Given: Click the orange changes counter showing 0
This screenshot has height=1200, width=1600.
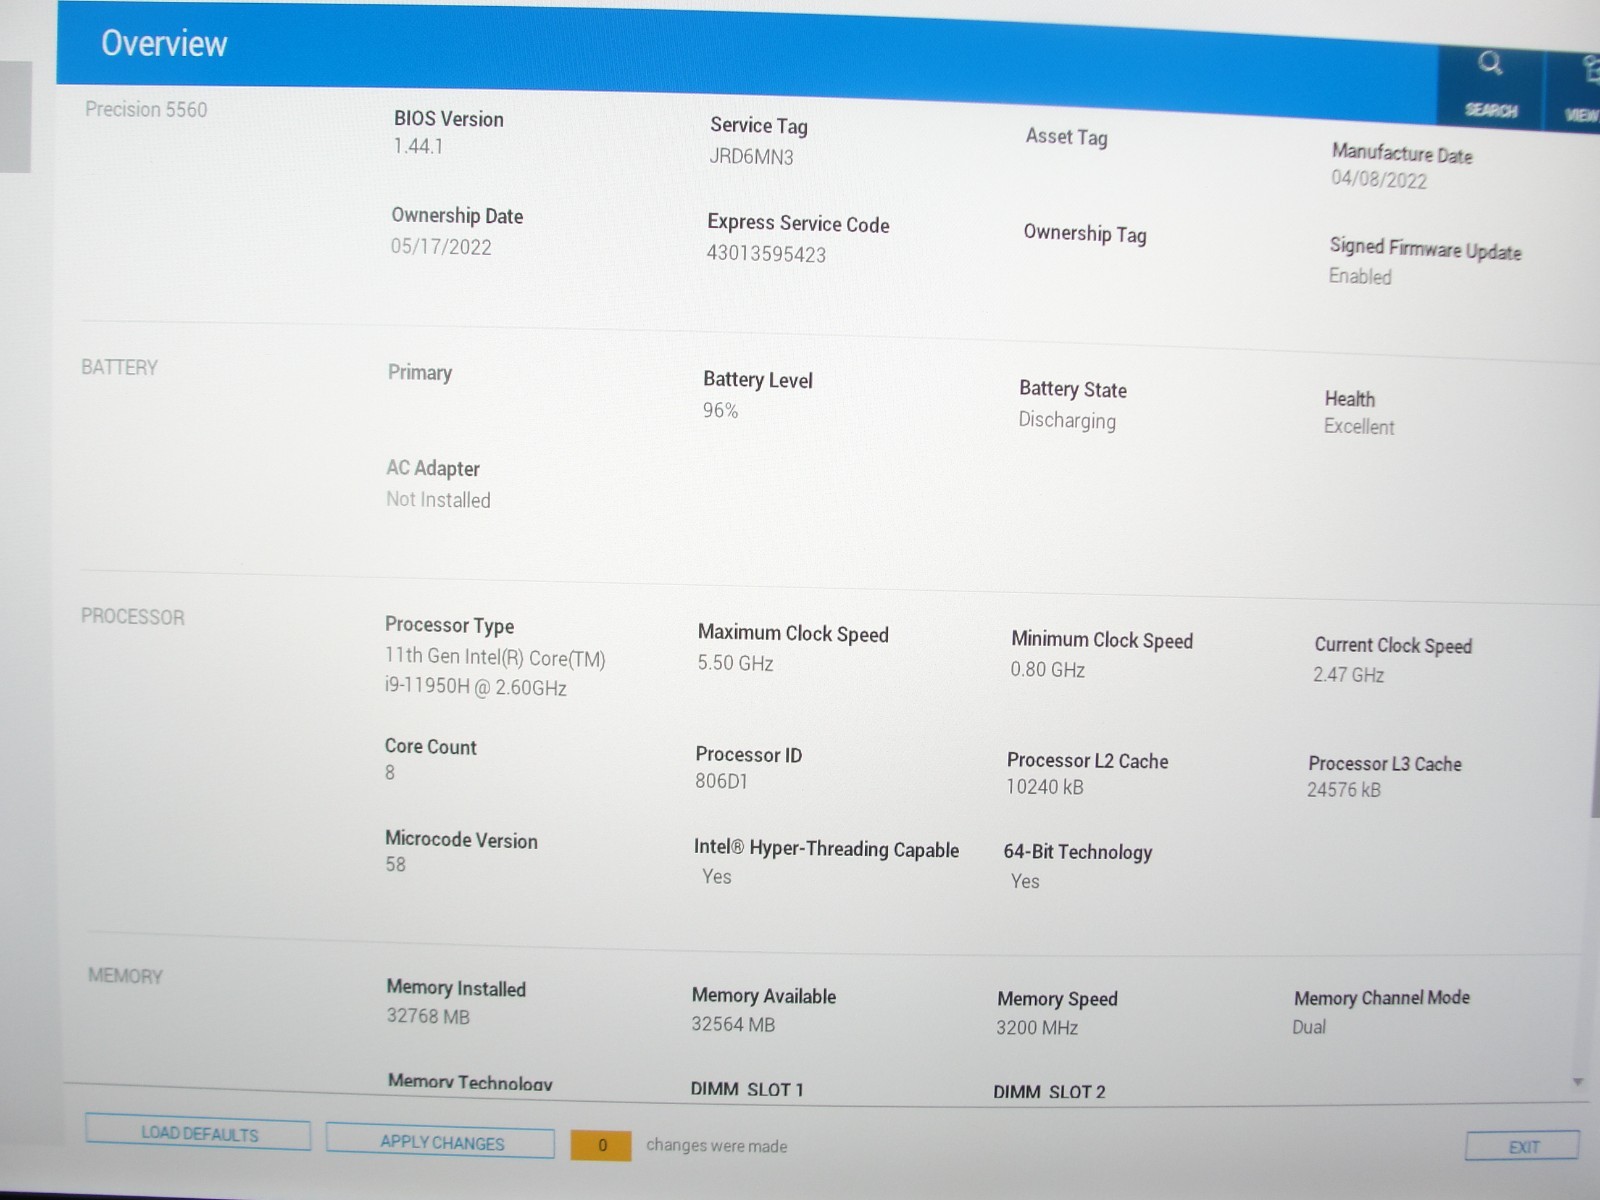Looking at the screenshot, I should pos(601,1145).
